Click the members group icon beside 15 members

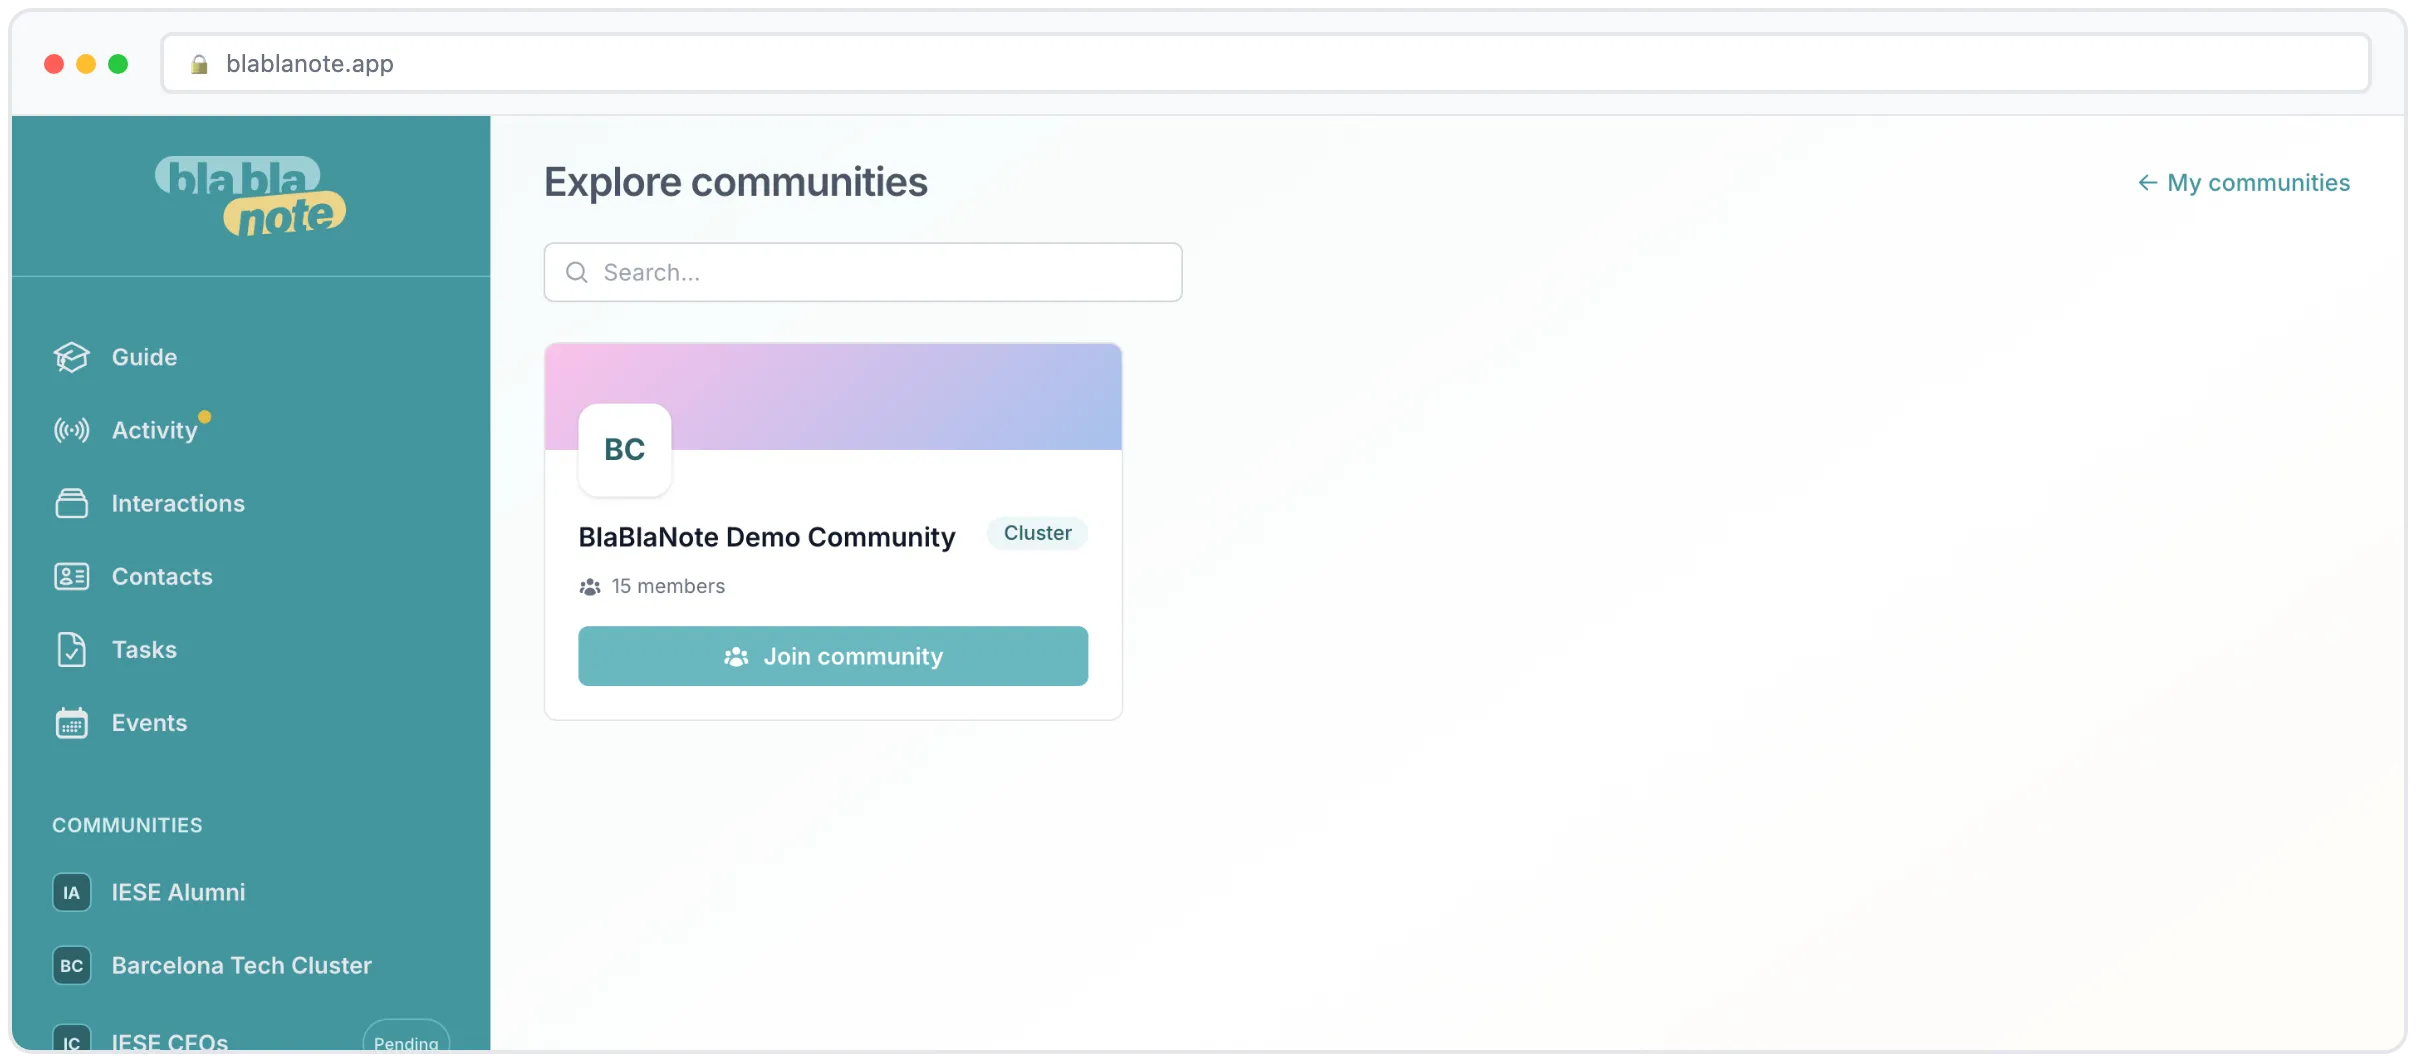click(590, 587)
